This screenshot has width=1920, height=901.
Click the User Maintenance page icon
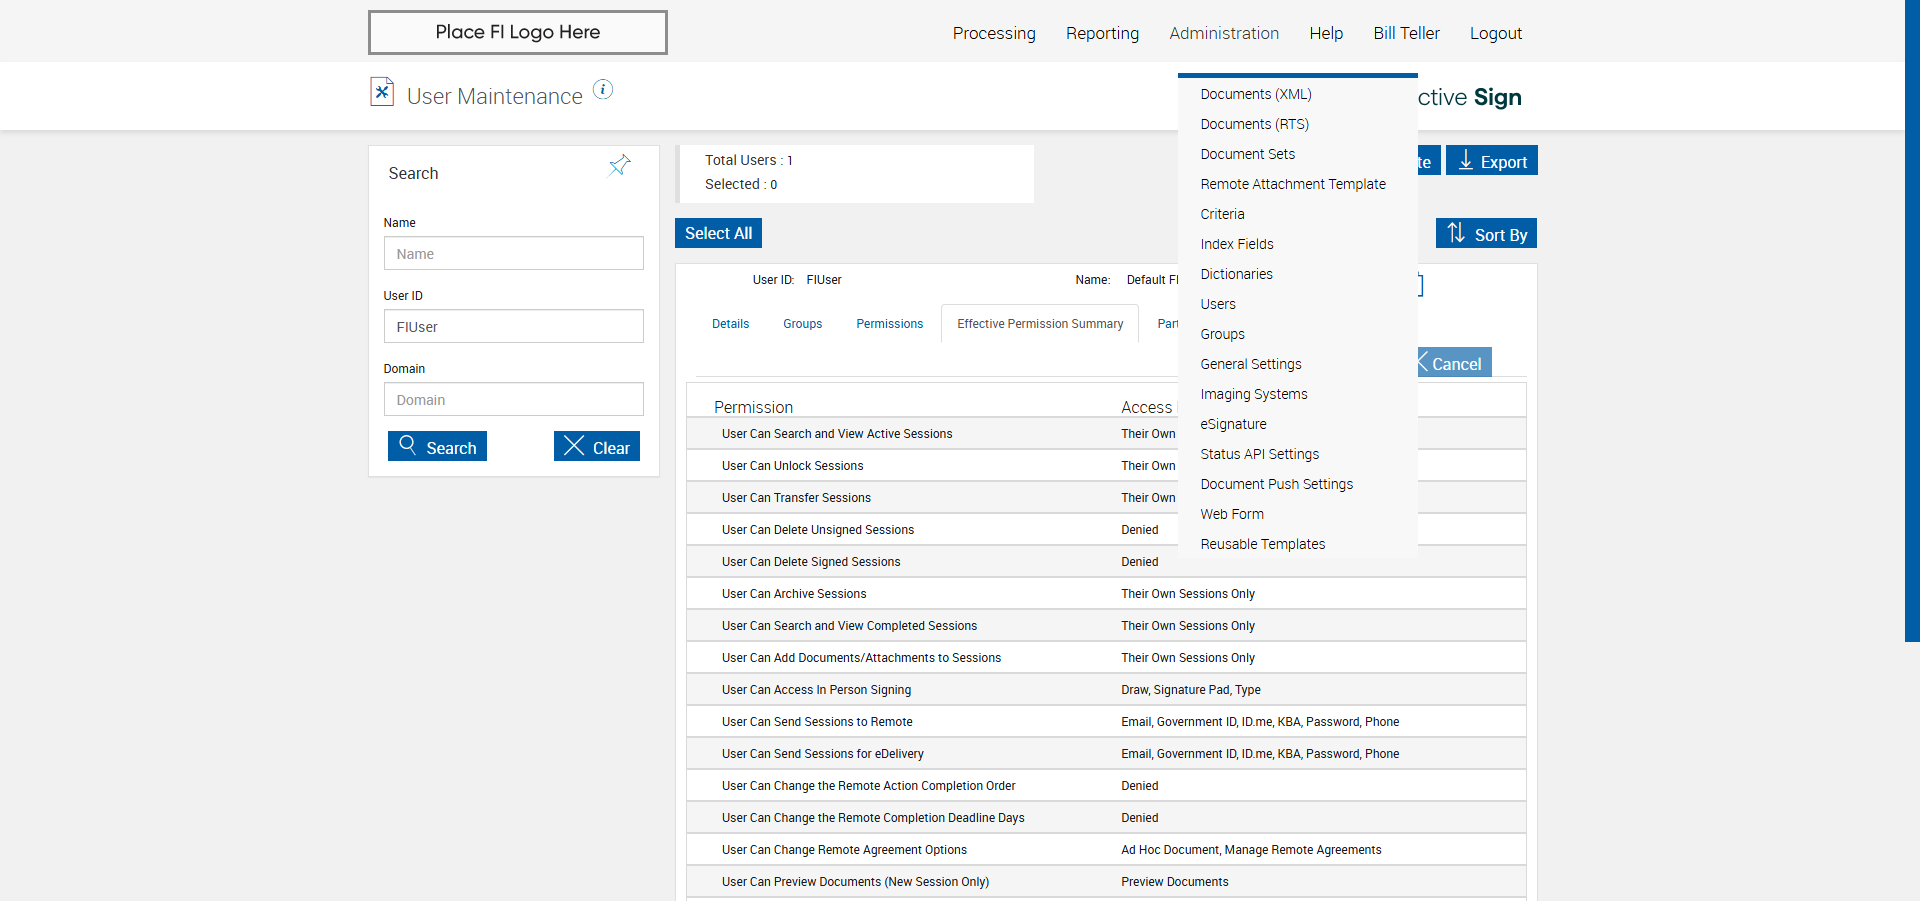382,92
